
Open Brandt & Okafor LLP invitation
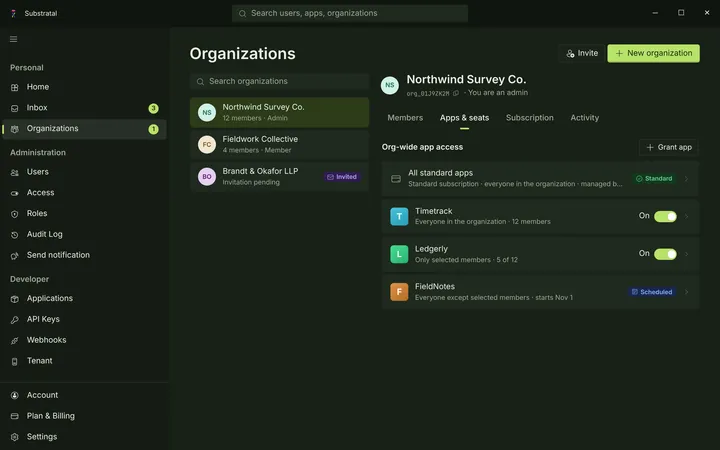pyautogui.click(x=279, y=177)
